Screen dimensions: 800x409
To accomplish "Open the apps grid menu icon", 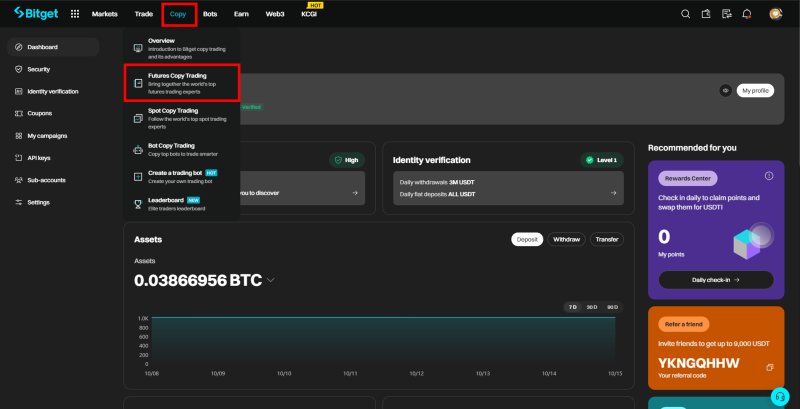I will (75, 14).
